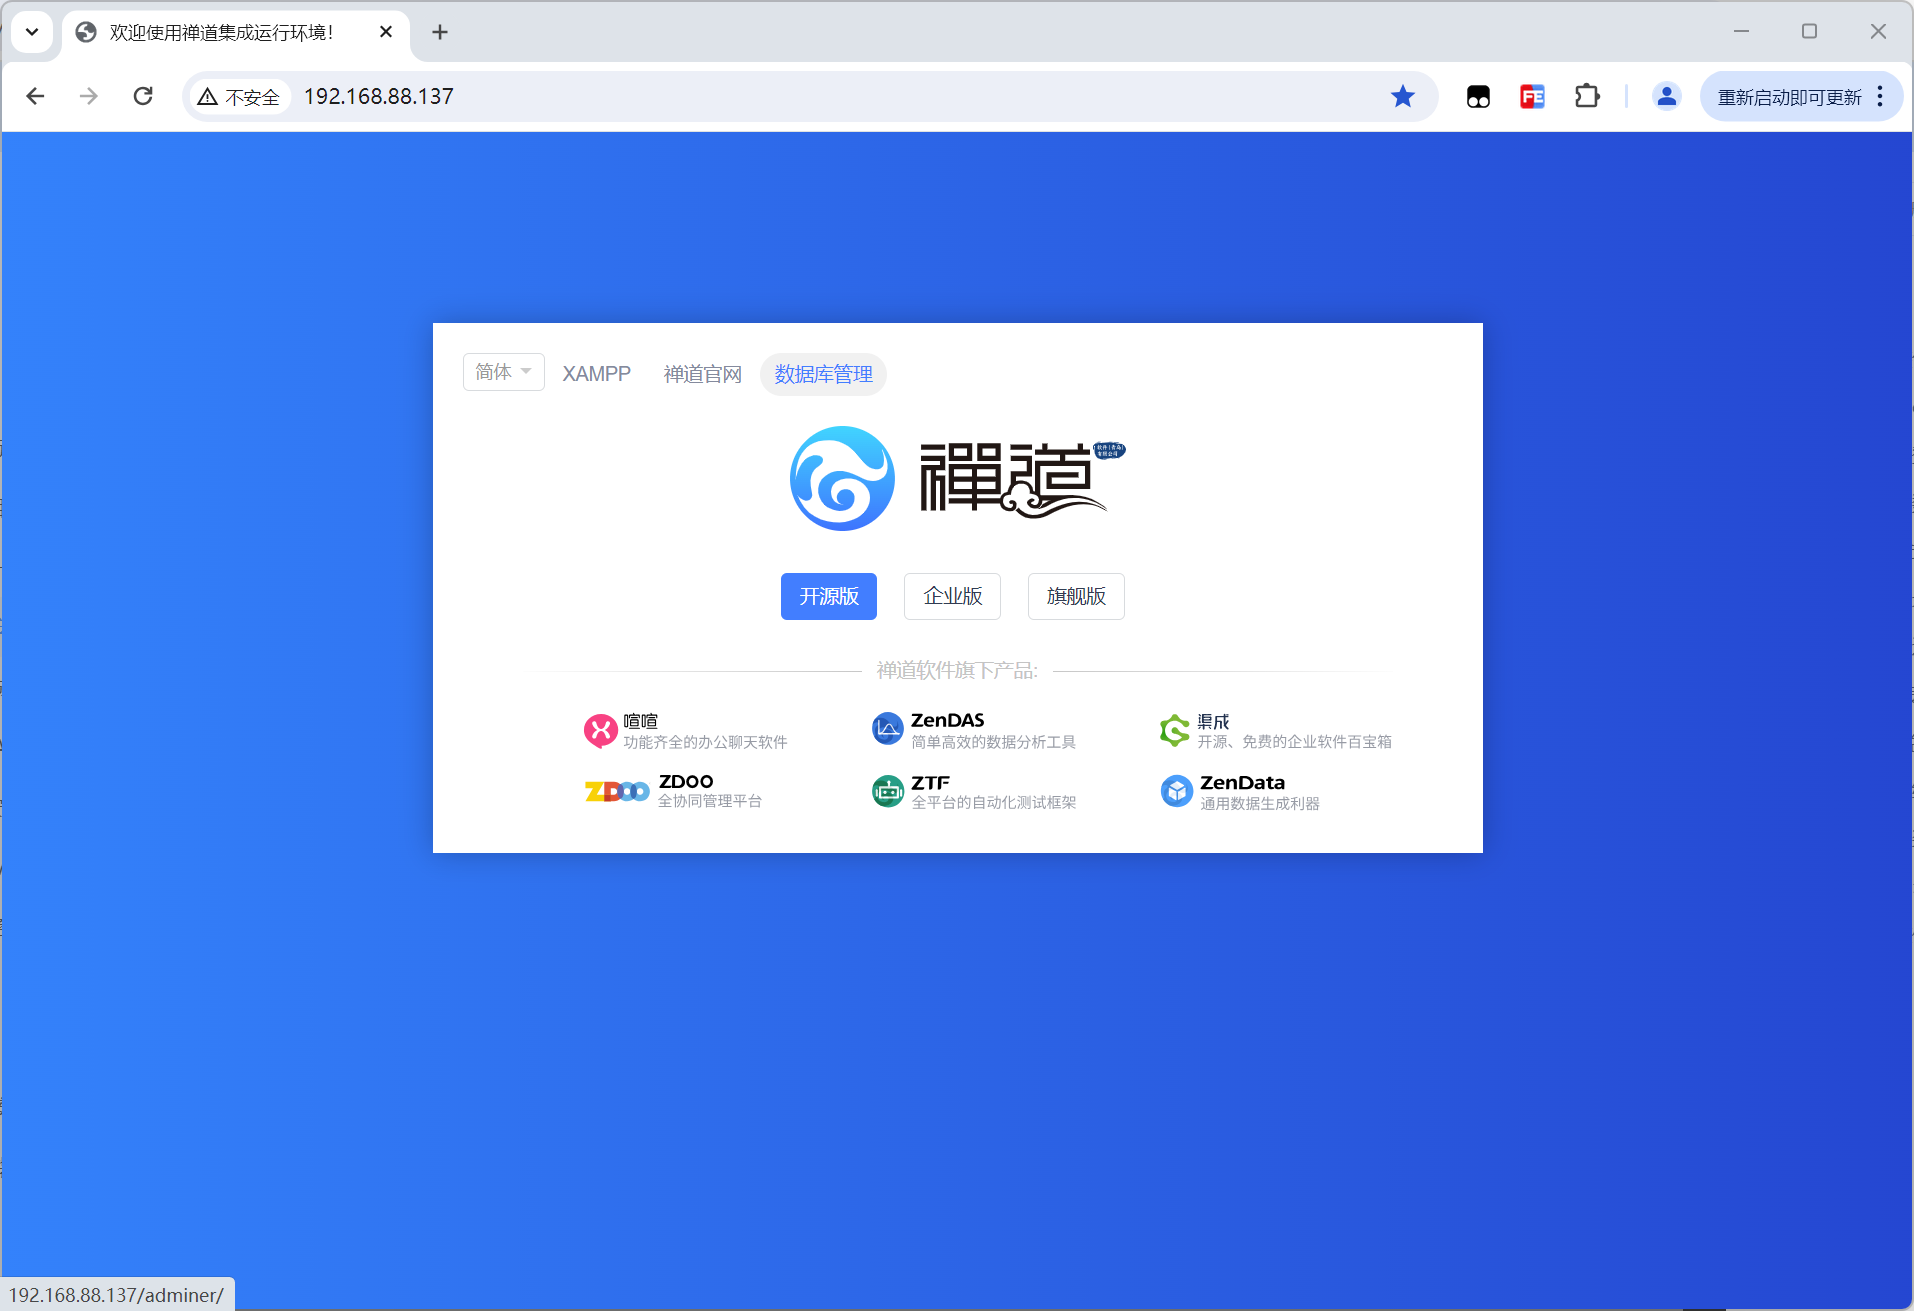
Task: Open the user profile avatar
Action: (1666, 97)
